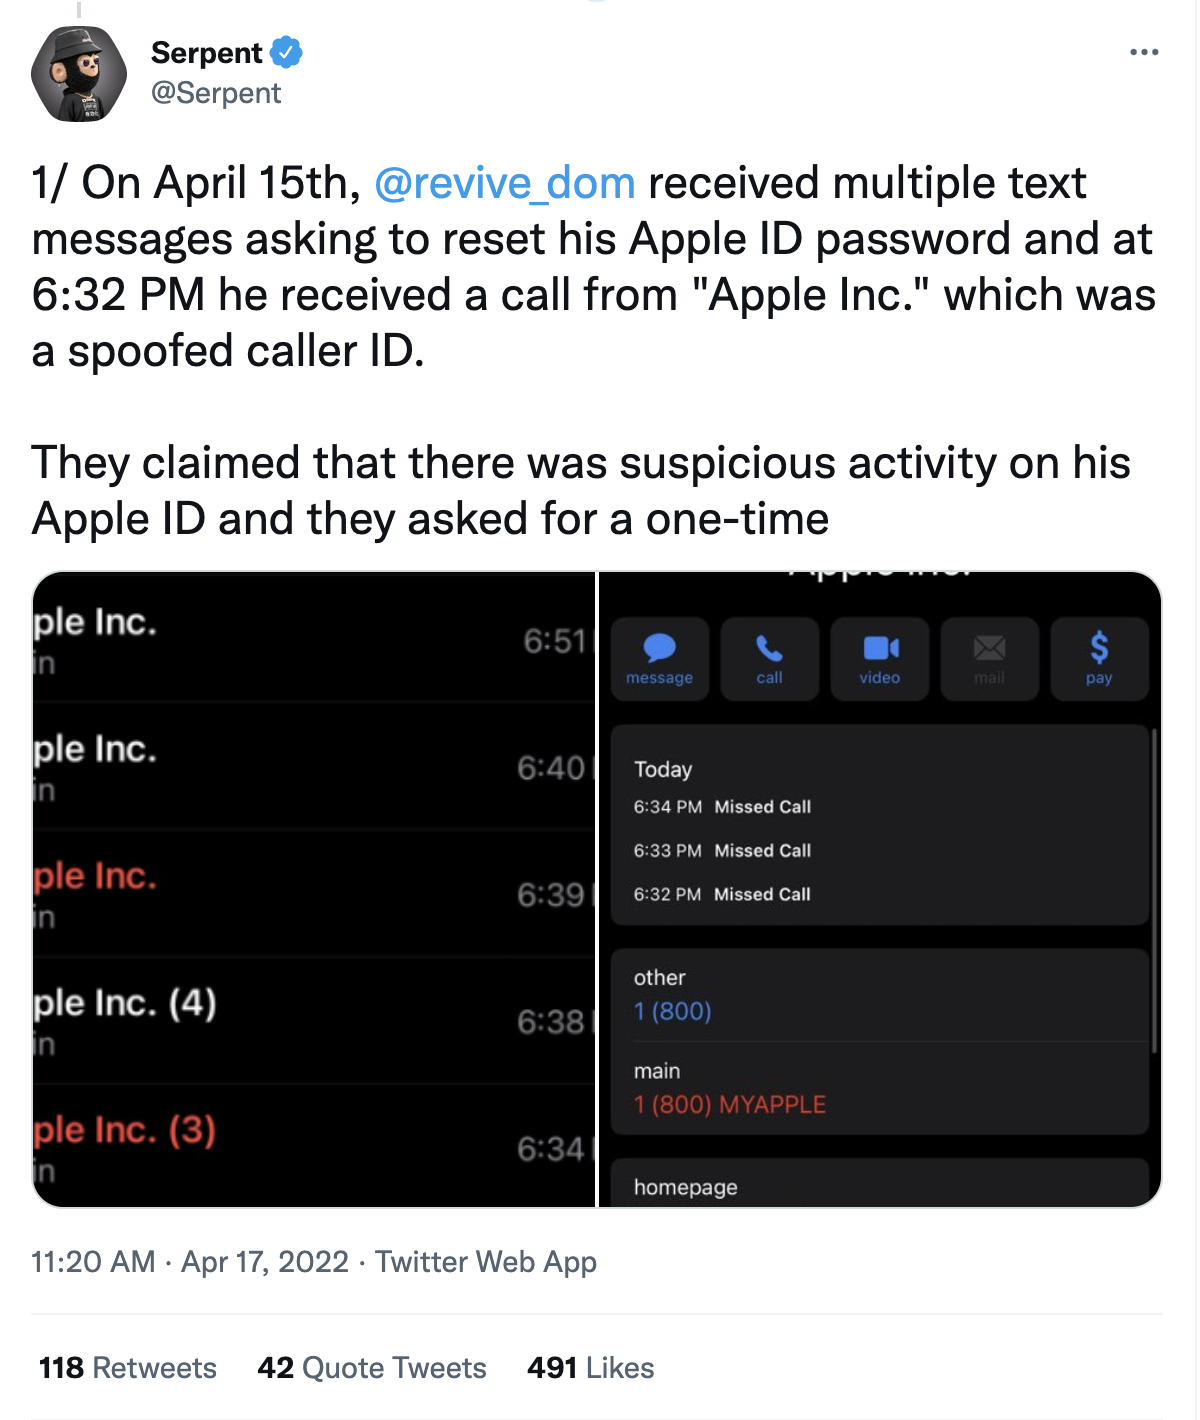Enlarge the left call log screenshot
This screenshot has height=1420, width=1200.
[315, 885]
